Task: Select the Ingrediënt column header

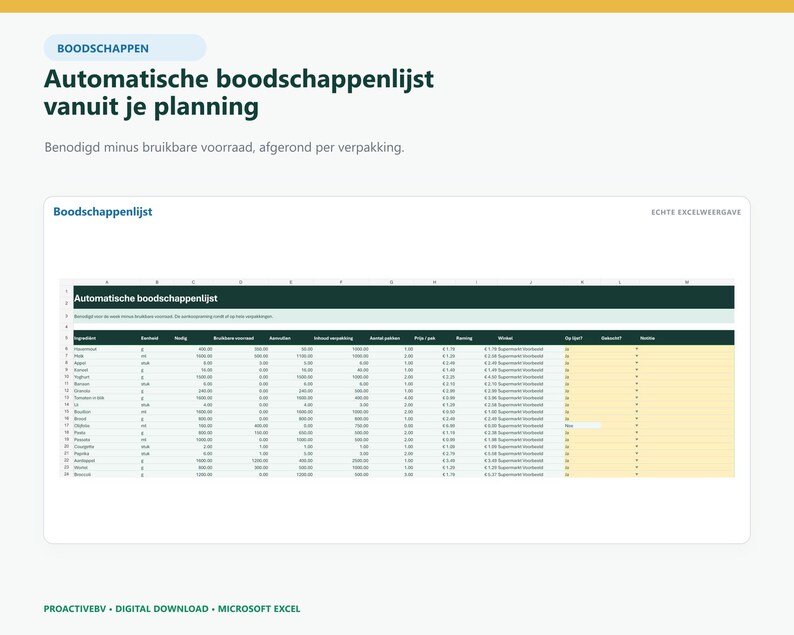Action: (106, 338)
